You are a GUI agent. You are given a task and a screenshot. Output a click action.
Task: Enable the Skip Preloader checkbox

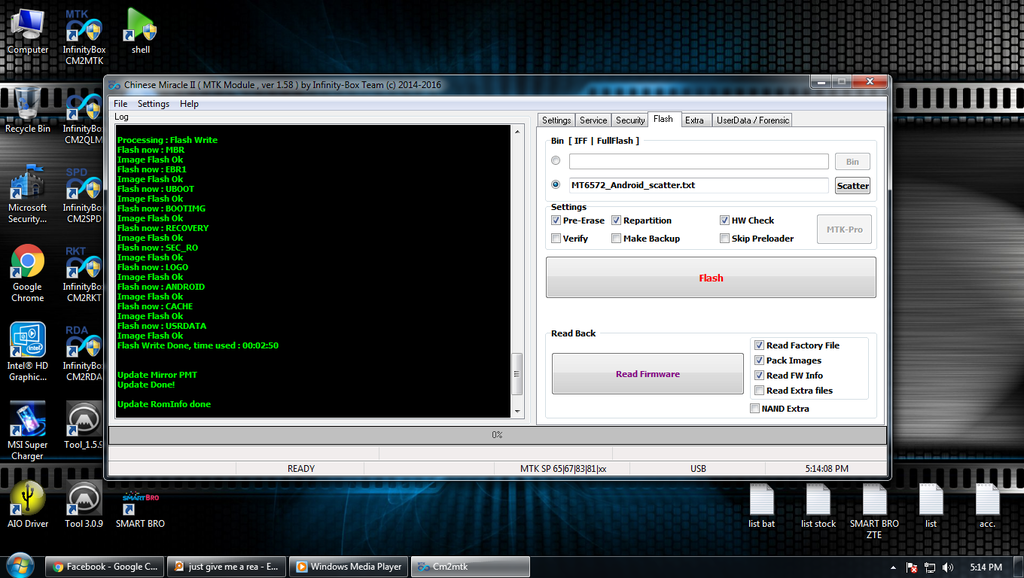[x=724, y=238]
